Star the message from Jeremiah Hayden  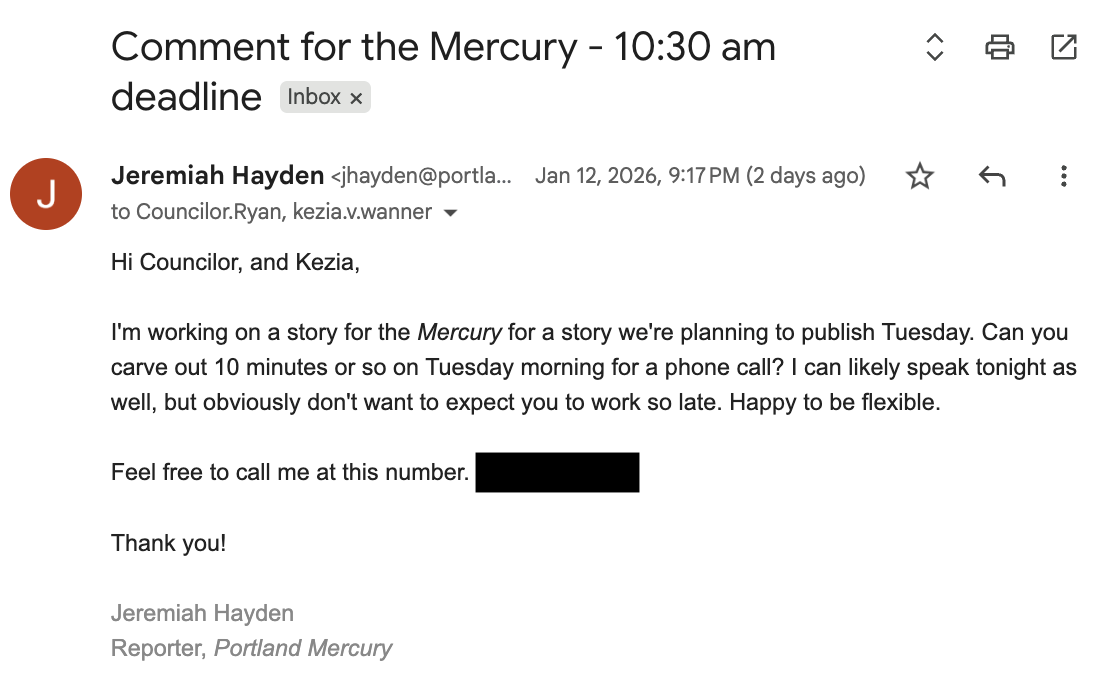point(919,177)
